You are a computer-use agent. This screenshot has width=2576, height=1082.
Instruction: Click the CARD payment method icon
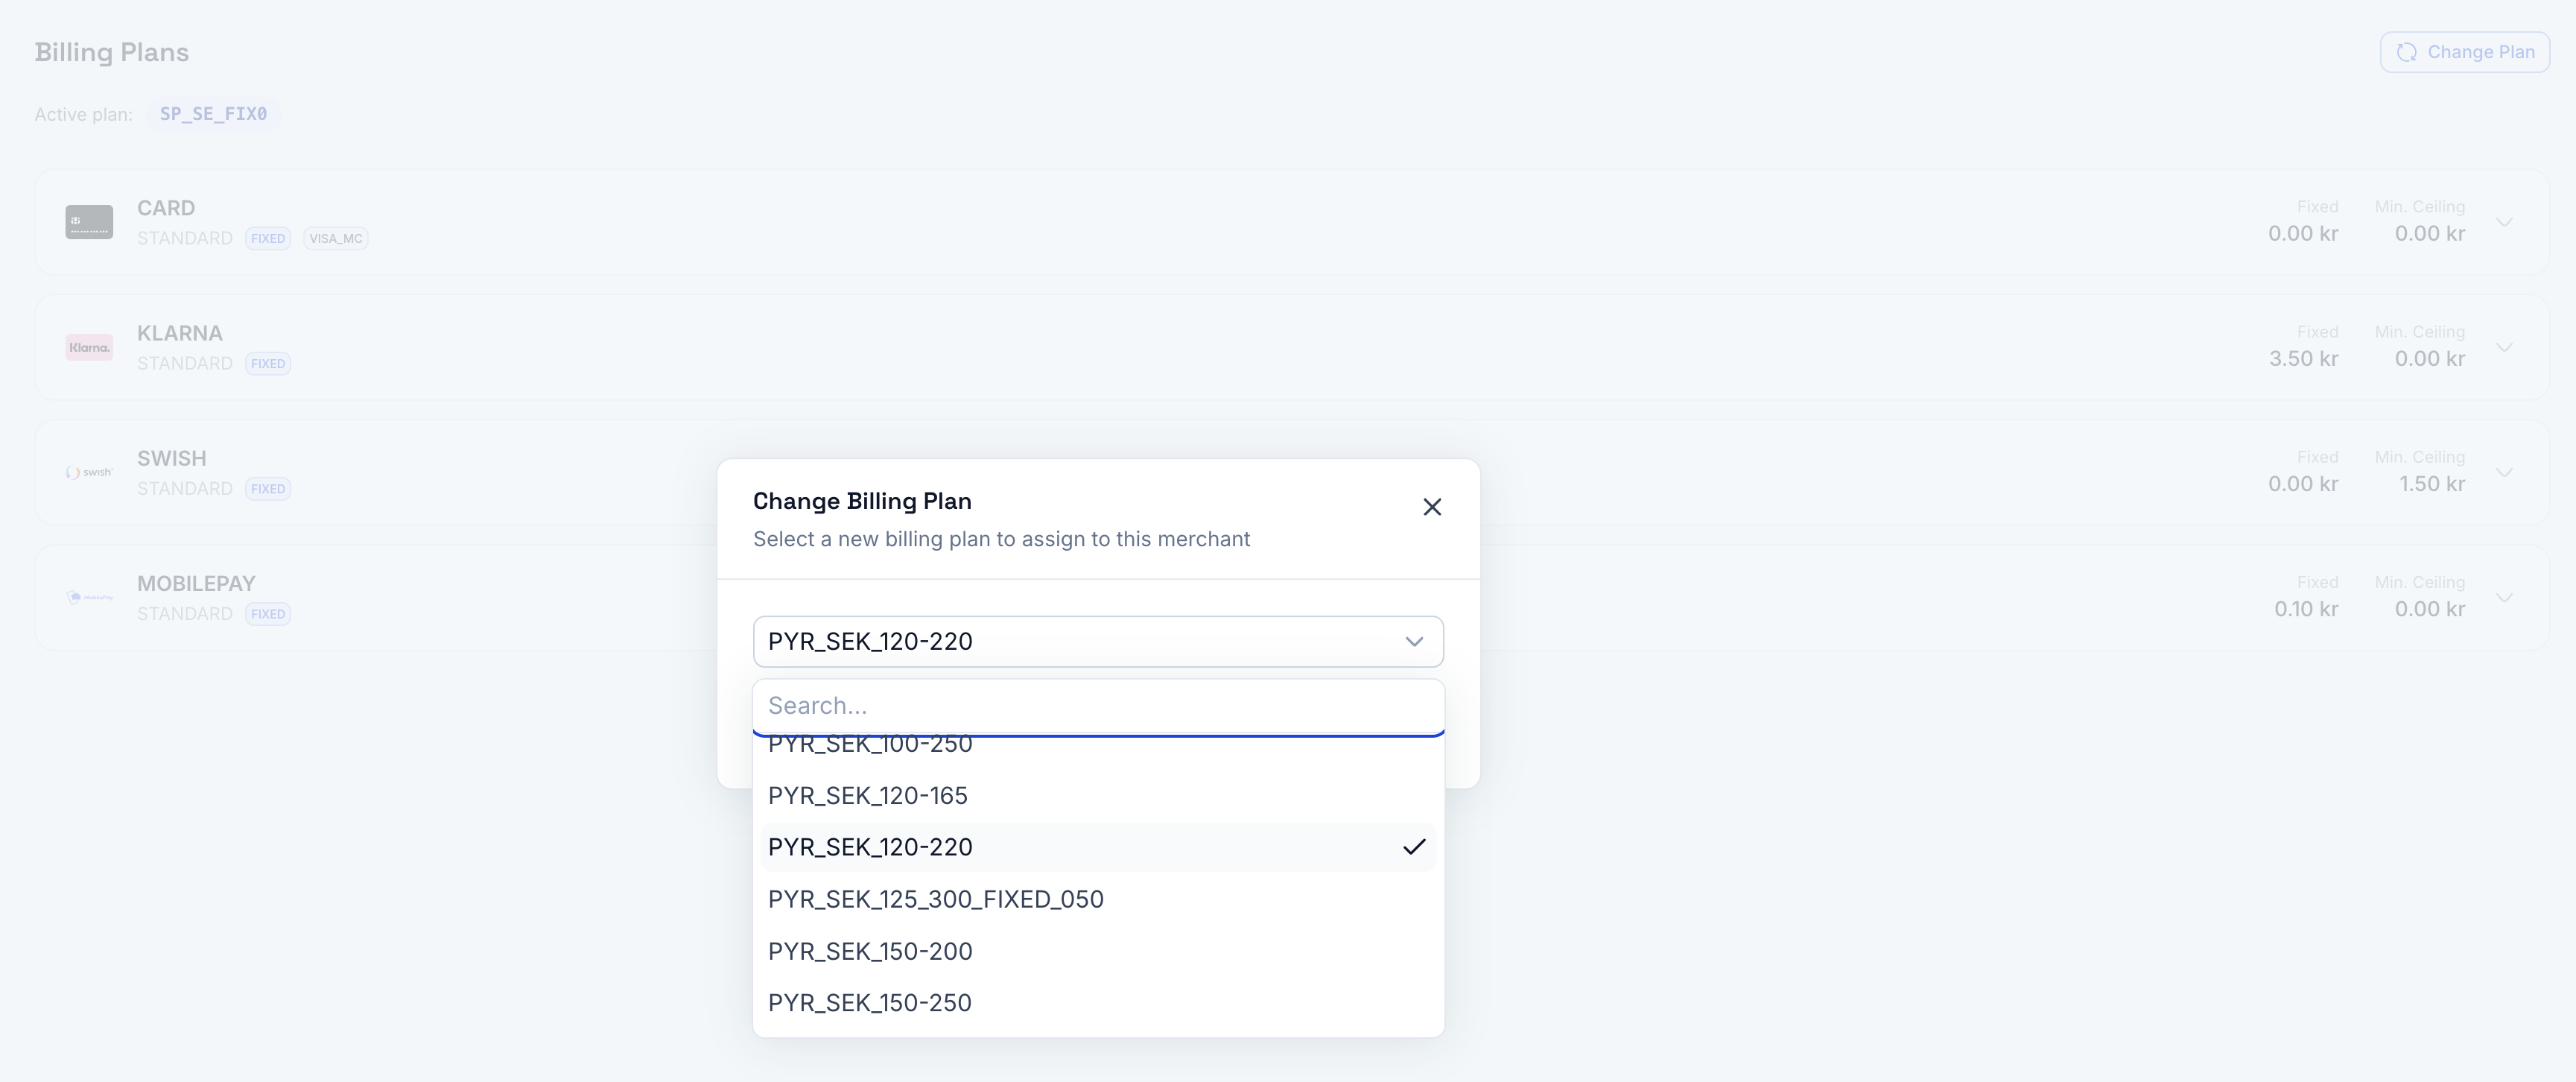point(88,222)
